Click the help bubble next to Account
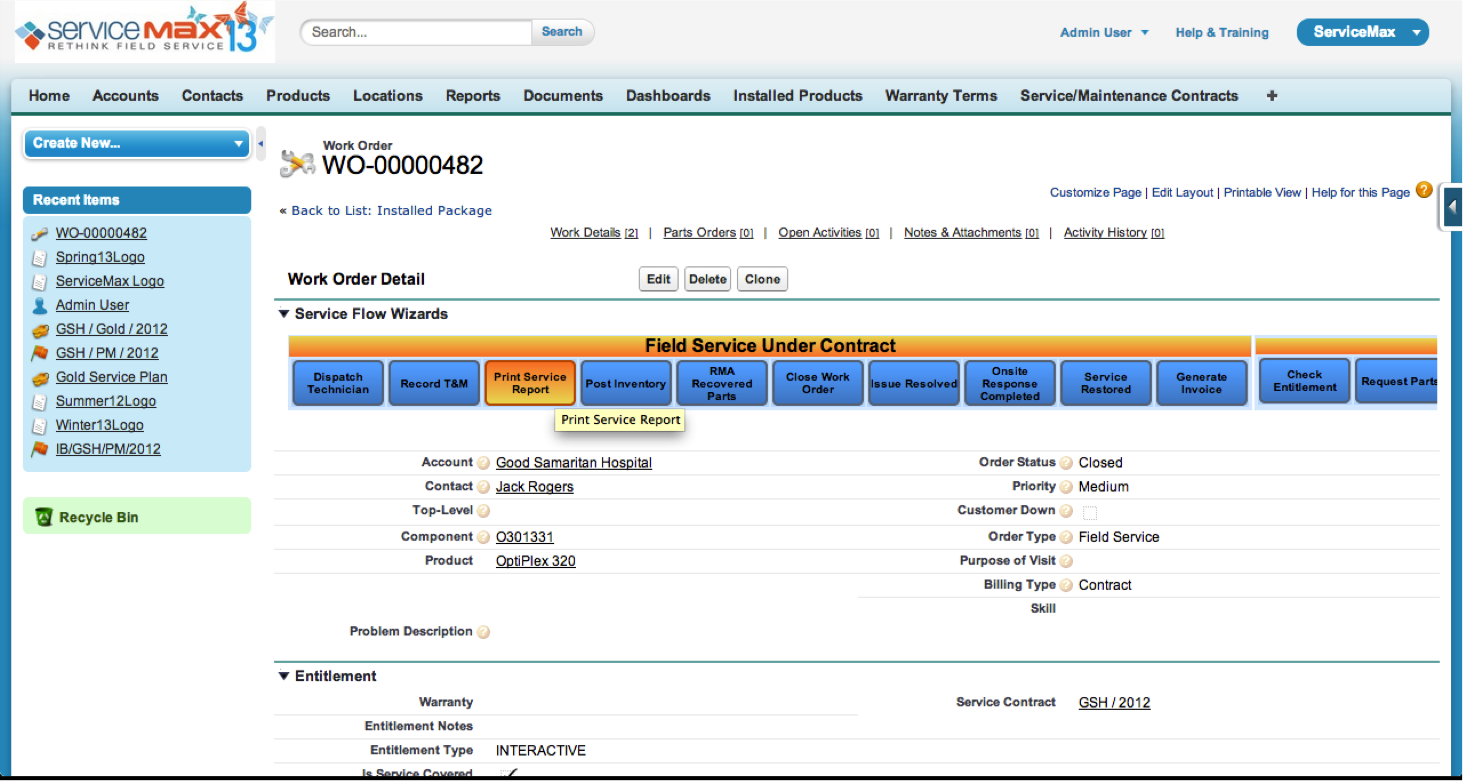Viewport: 1463px width, 781px height. point(484,463)
